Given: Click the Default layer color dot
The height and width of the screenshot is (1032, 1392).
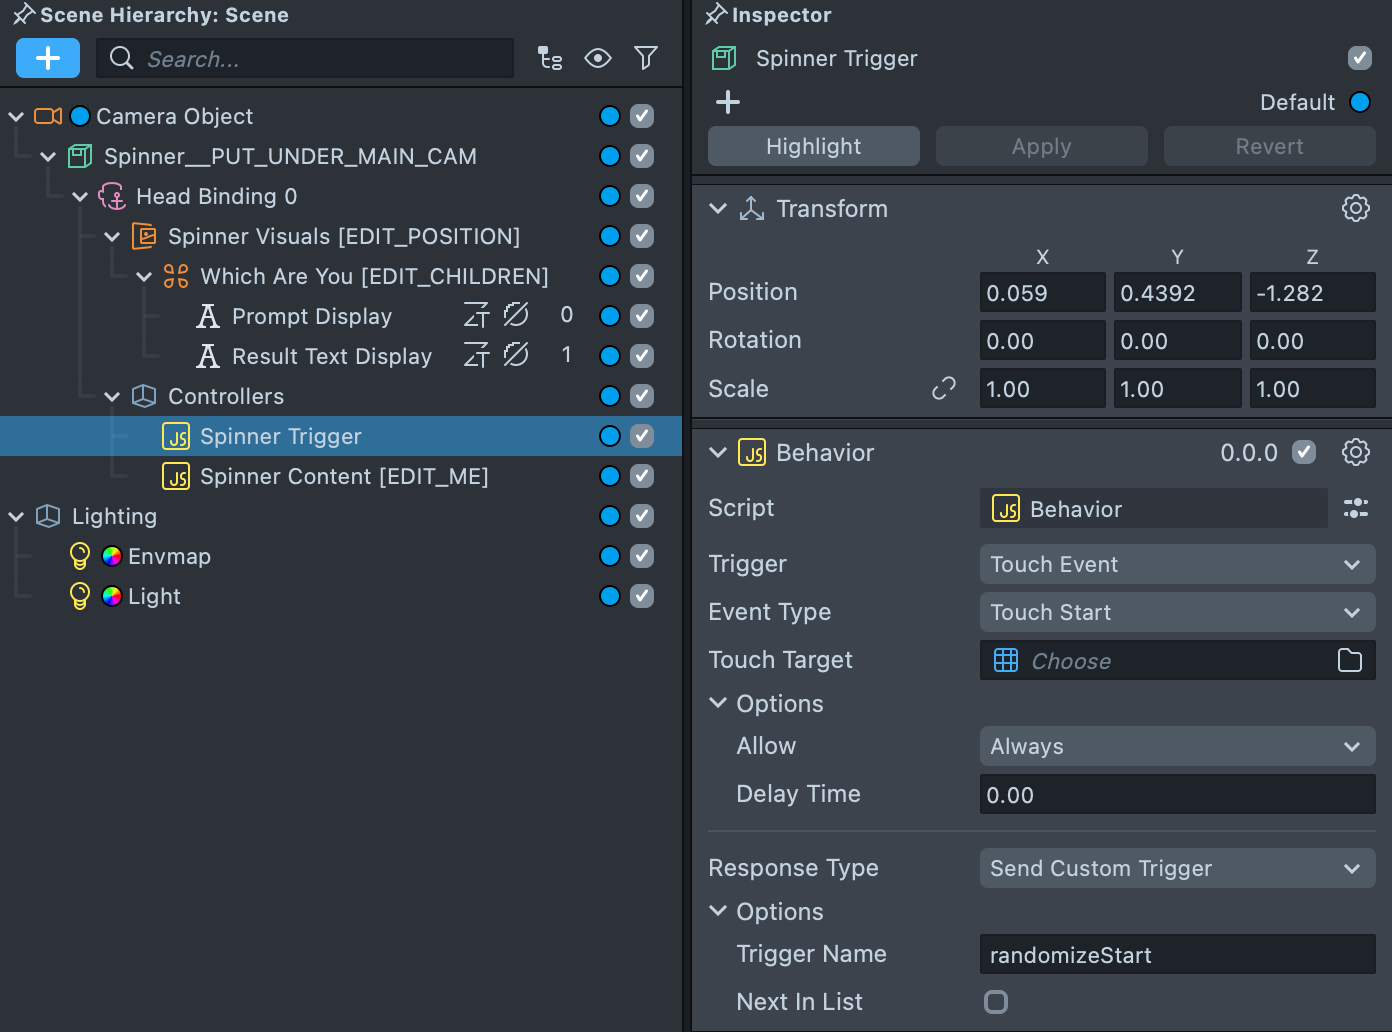Looking at the screenshot, I should (1360, 102).
